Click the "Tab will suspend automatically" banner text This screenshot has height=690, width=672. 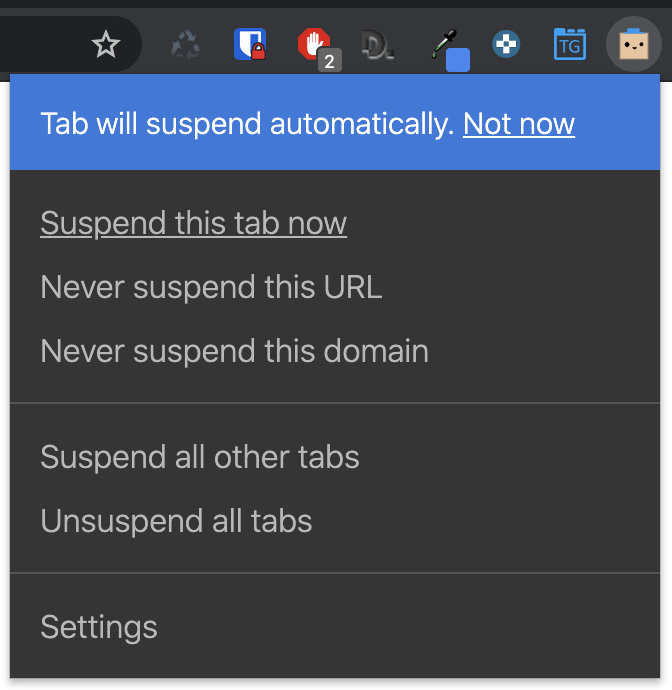(247, 124)
